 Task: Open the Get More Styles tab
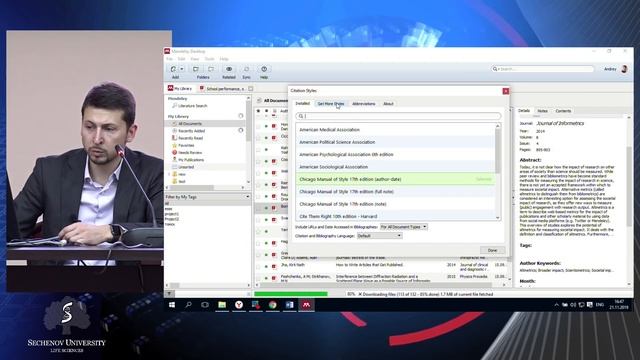pos(331,104)
